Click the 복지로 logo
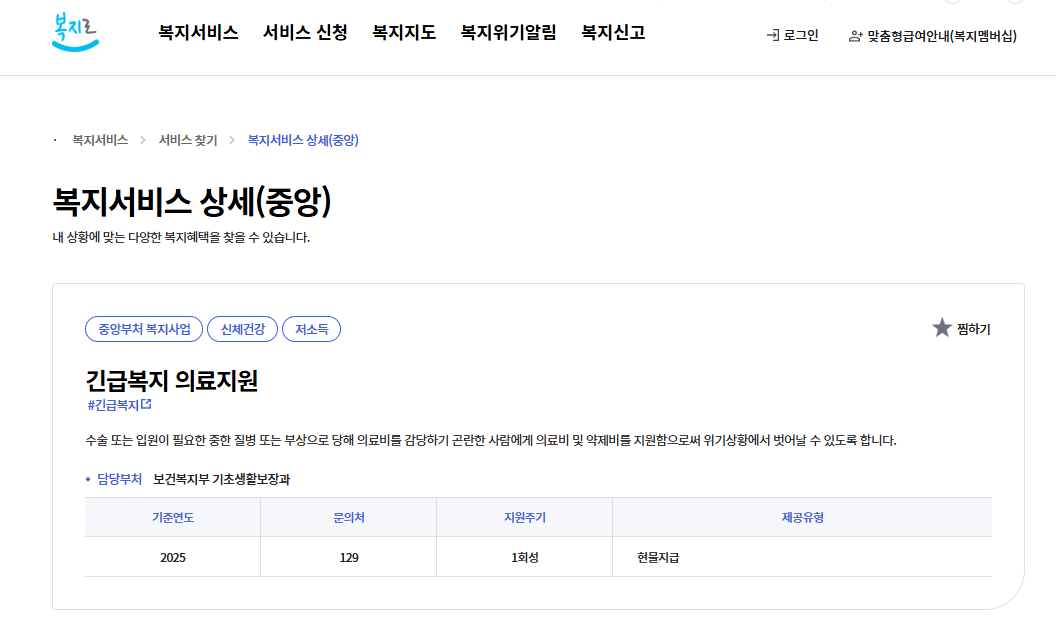Viewport: 1056px width, 624px height. pos(75,32)
